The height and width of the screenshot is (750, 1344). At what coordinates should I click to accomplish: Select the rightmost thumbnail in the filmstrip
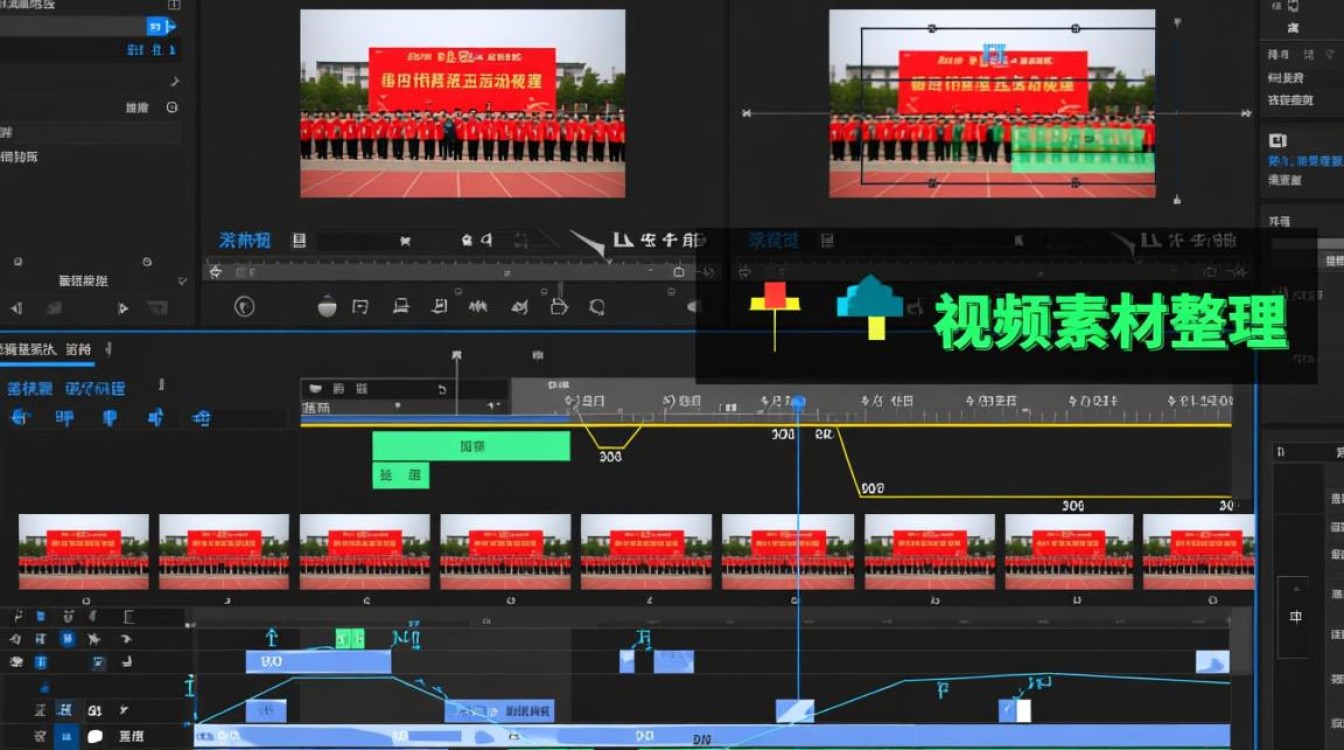point(1198,552)
